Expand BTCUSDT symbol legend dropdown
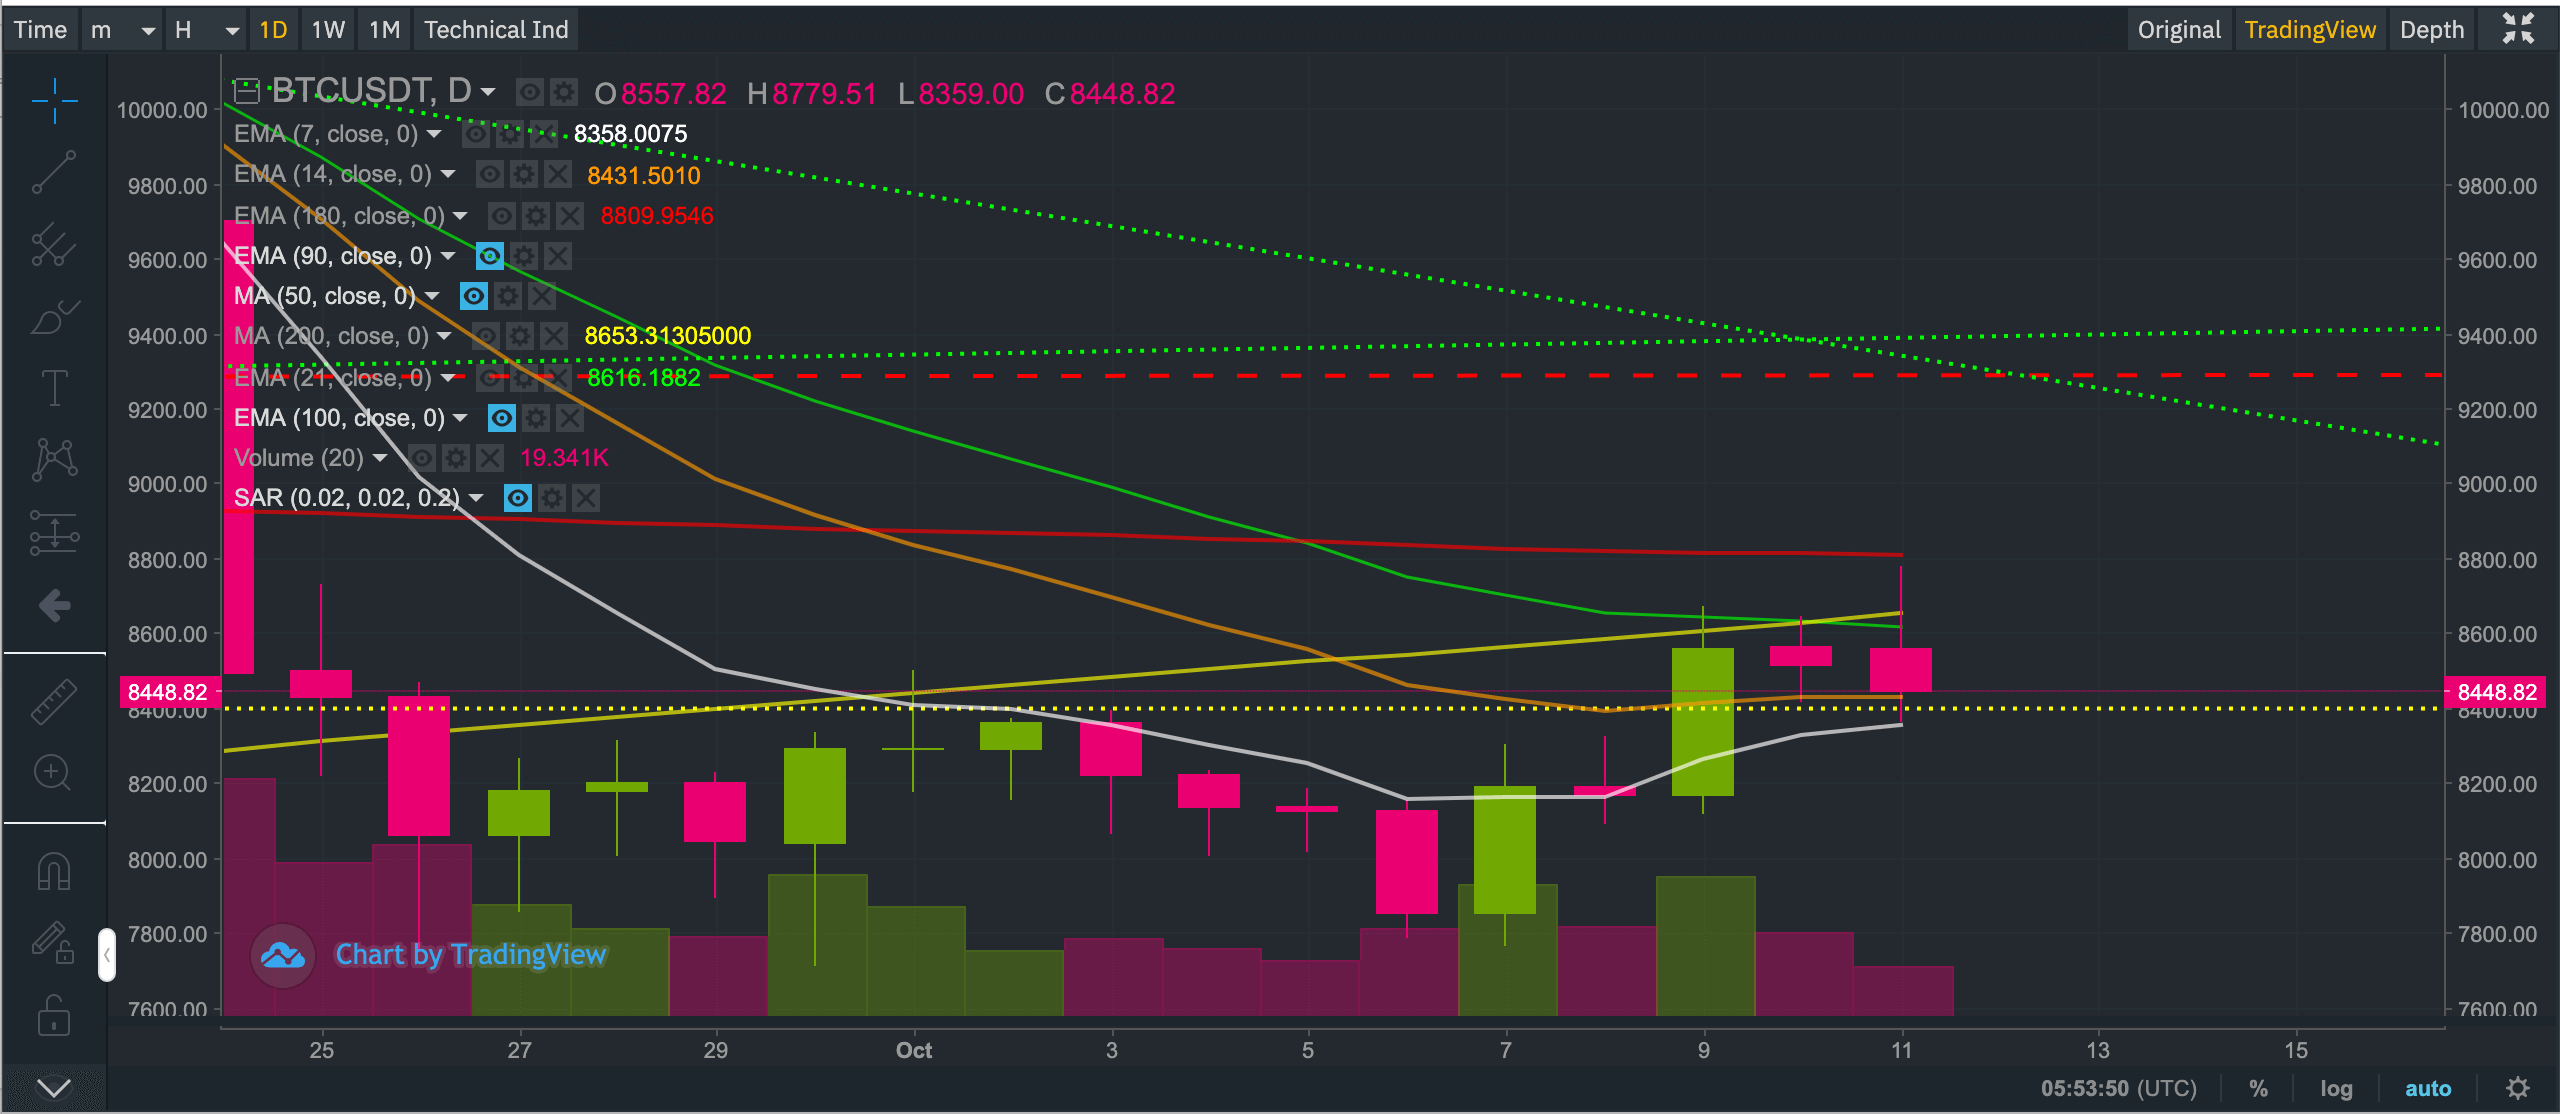 tap(488, 92)
